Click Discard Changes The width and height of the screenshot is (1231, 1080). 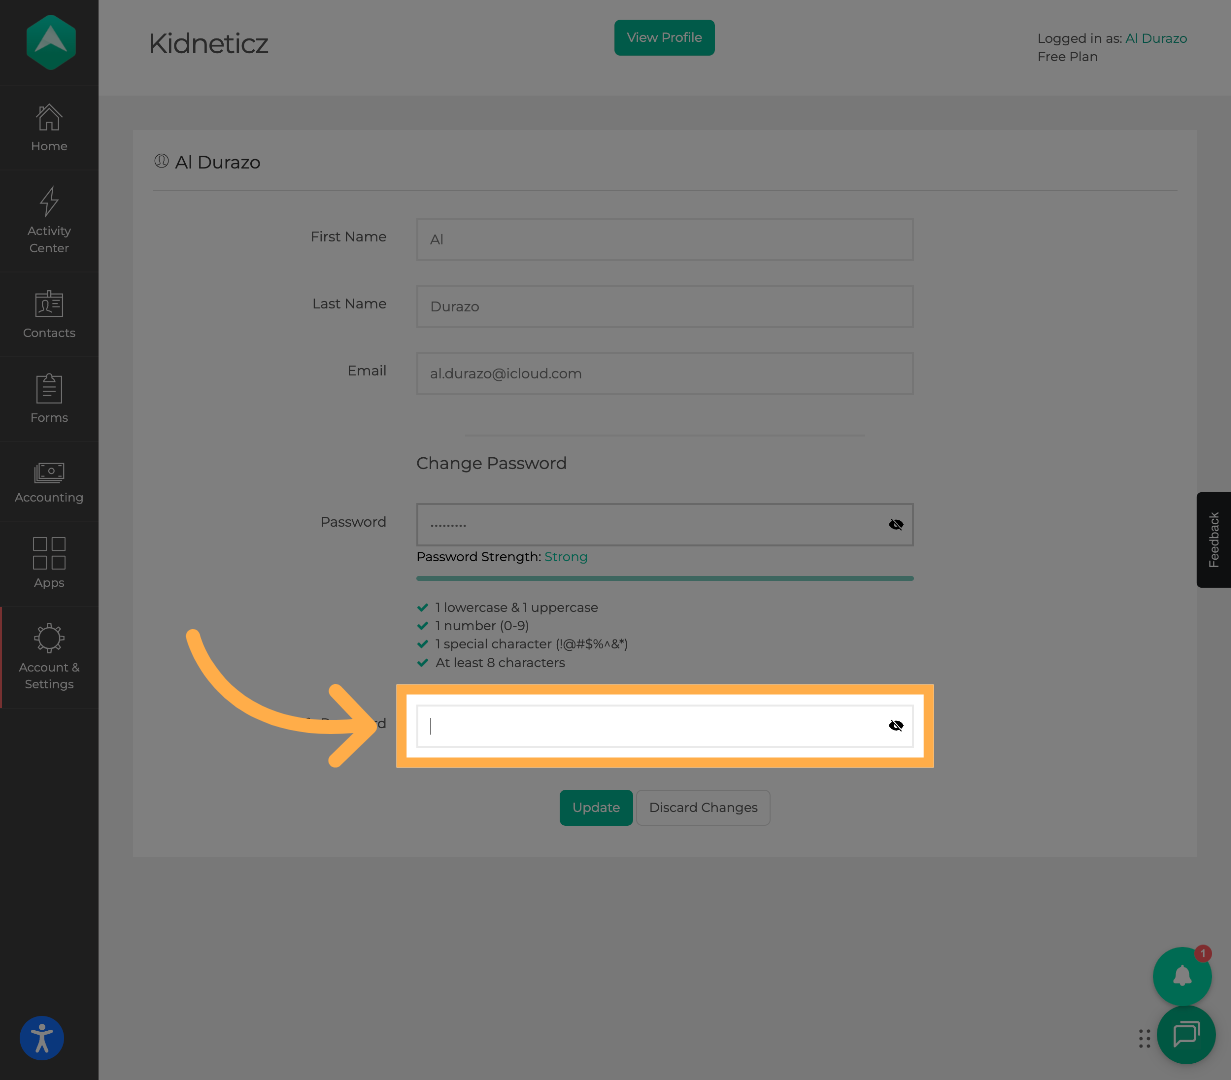click(x=703, y=807)
